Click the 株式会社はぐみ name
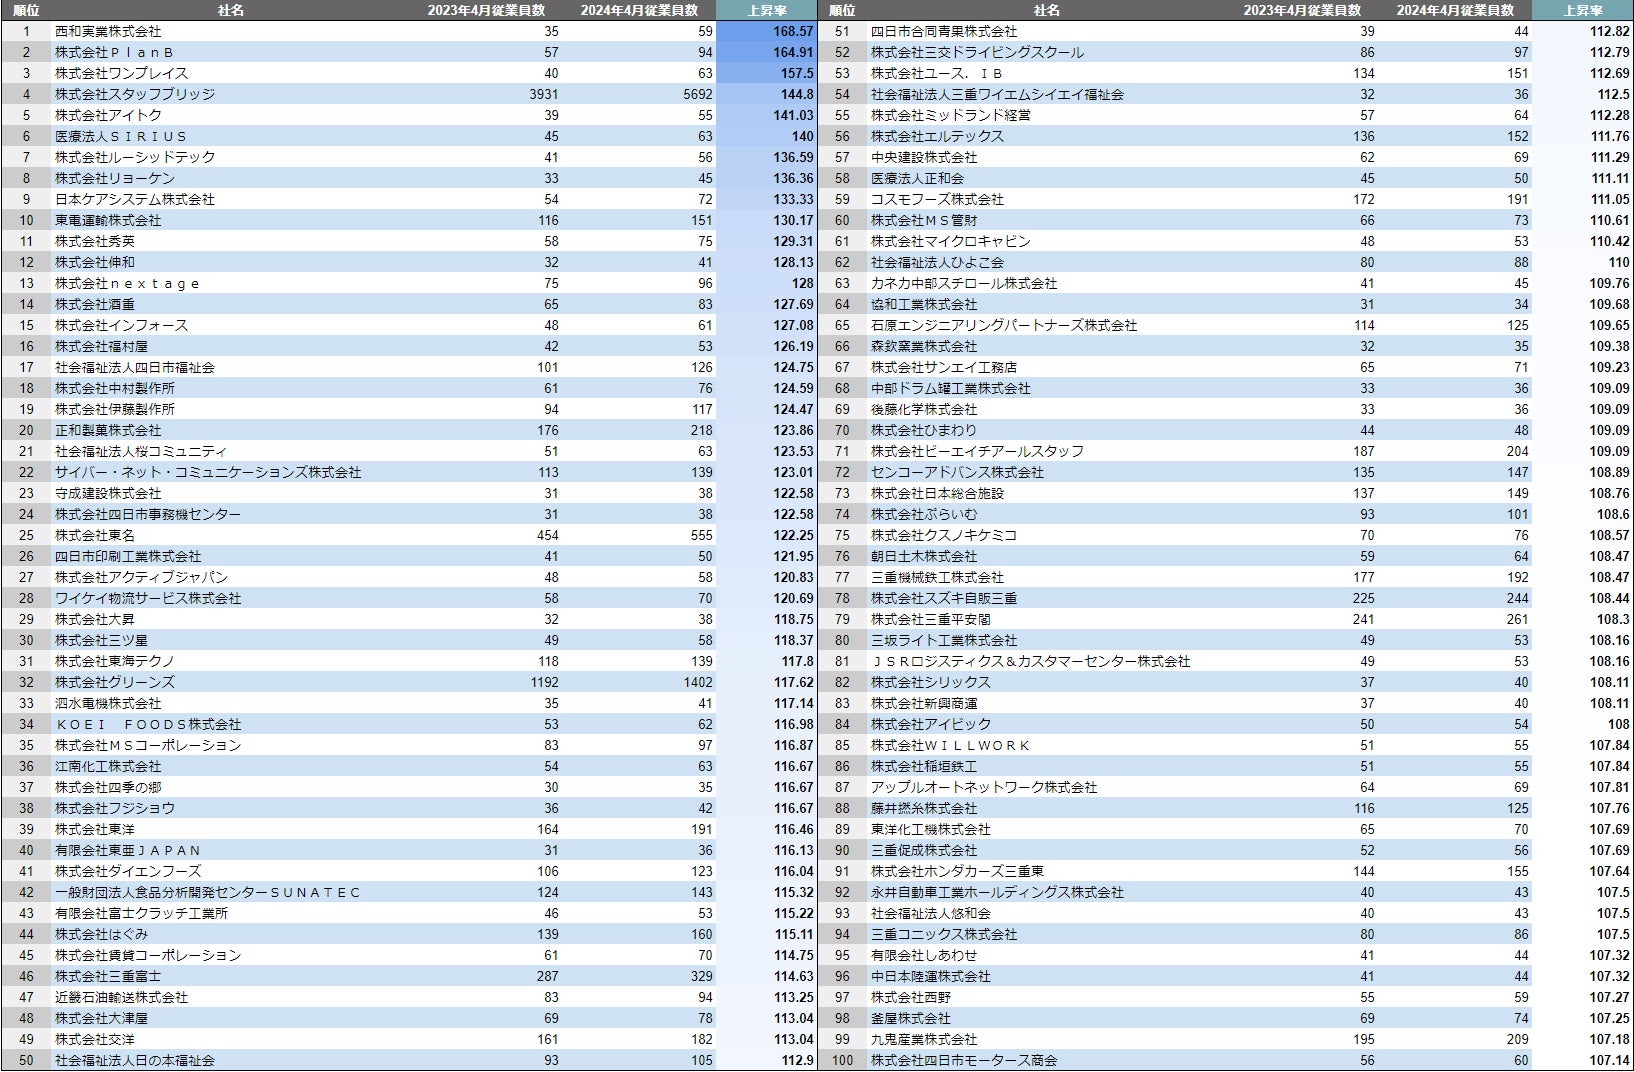 pos(101,934)
